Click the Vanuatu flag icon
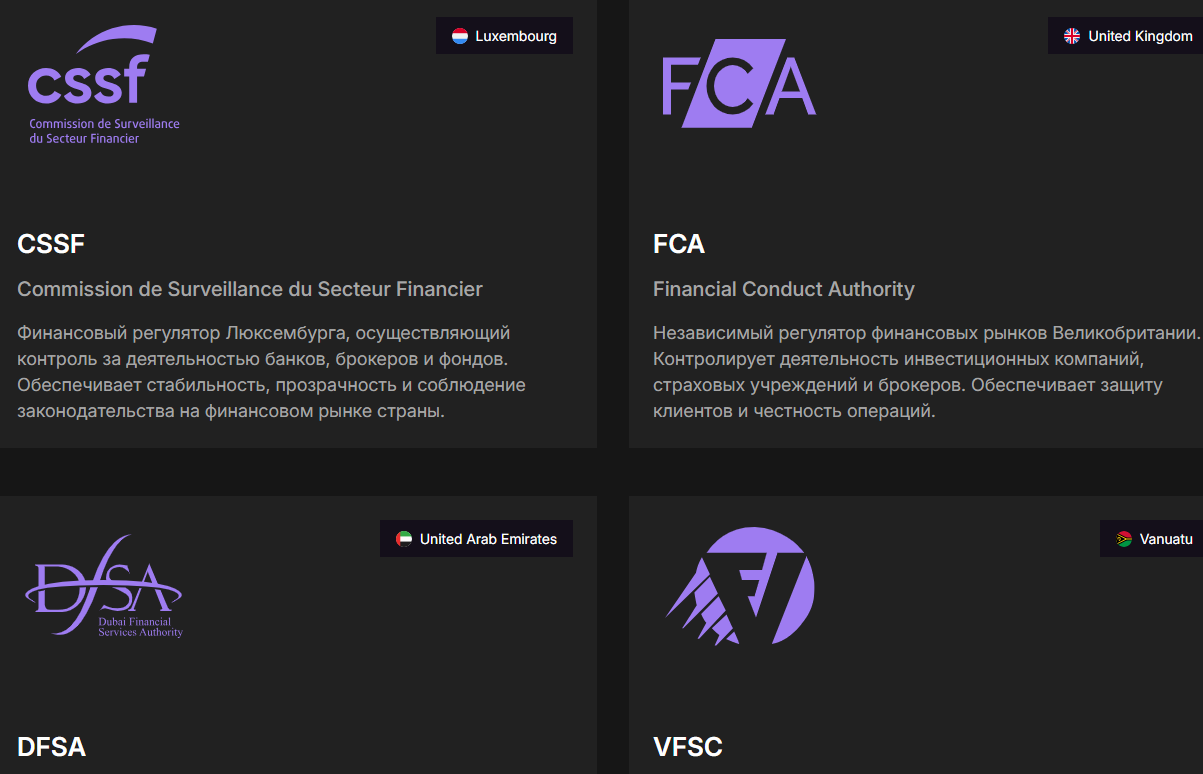The height and width of the screenshot is (774, 1203). coord(1124,539)
